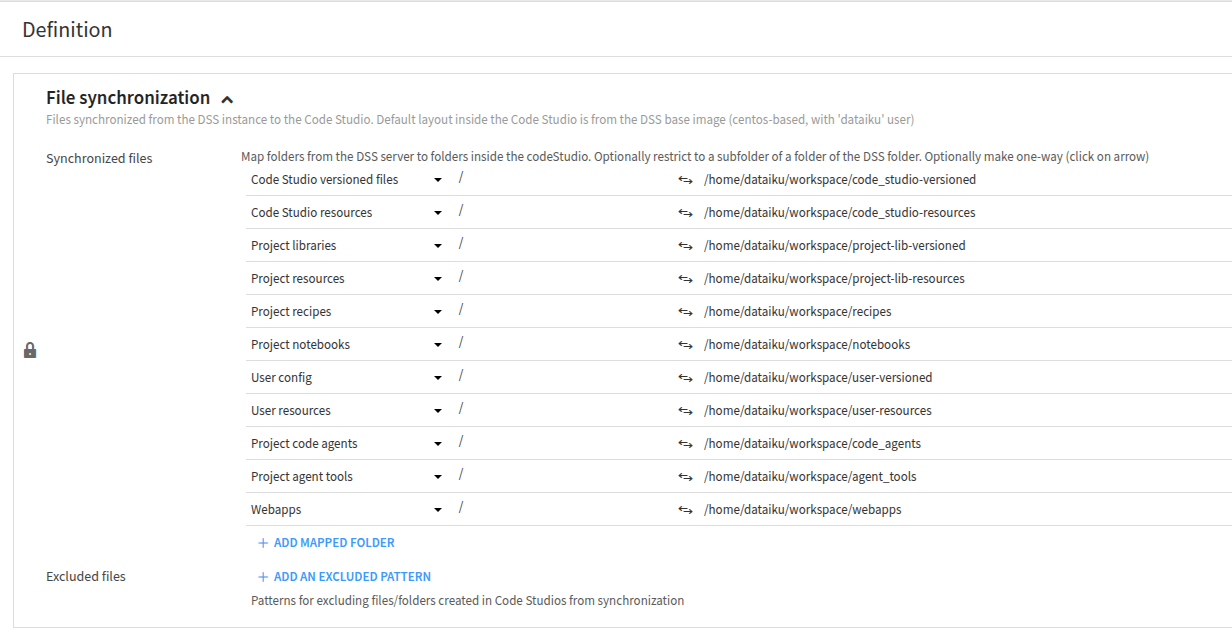
Task: Collapse the File synchronization section
Action: click(x=227, y=98)
